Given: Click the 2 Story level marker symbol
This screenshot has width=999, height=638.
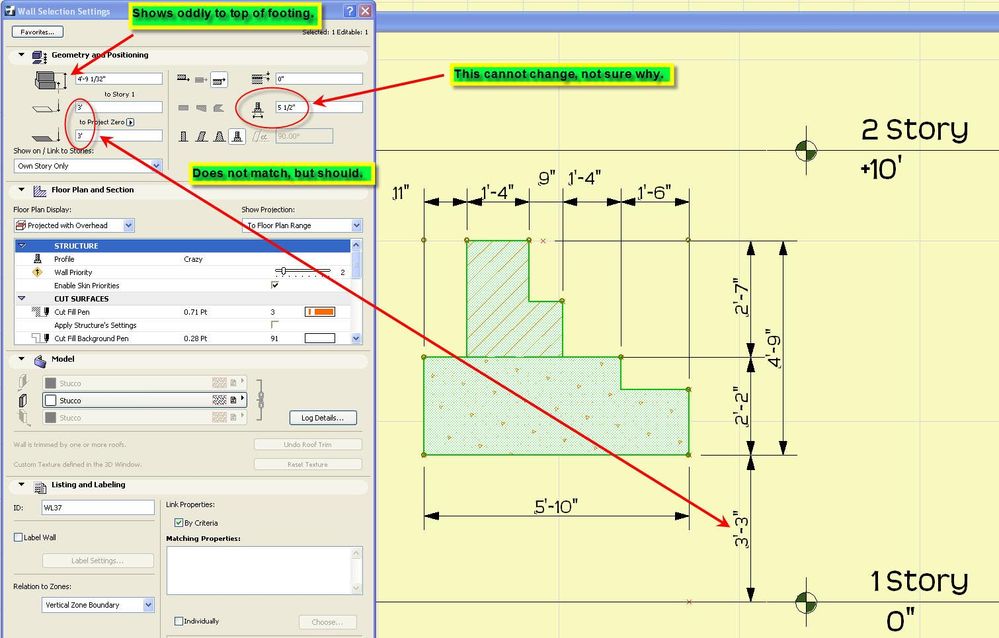Looking at the screenshot, I should (x=806, y=150).
